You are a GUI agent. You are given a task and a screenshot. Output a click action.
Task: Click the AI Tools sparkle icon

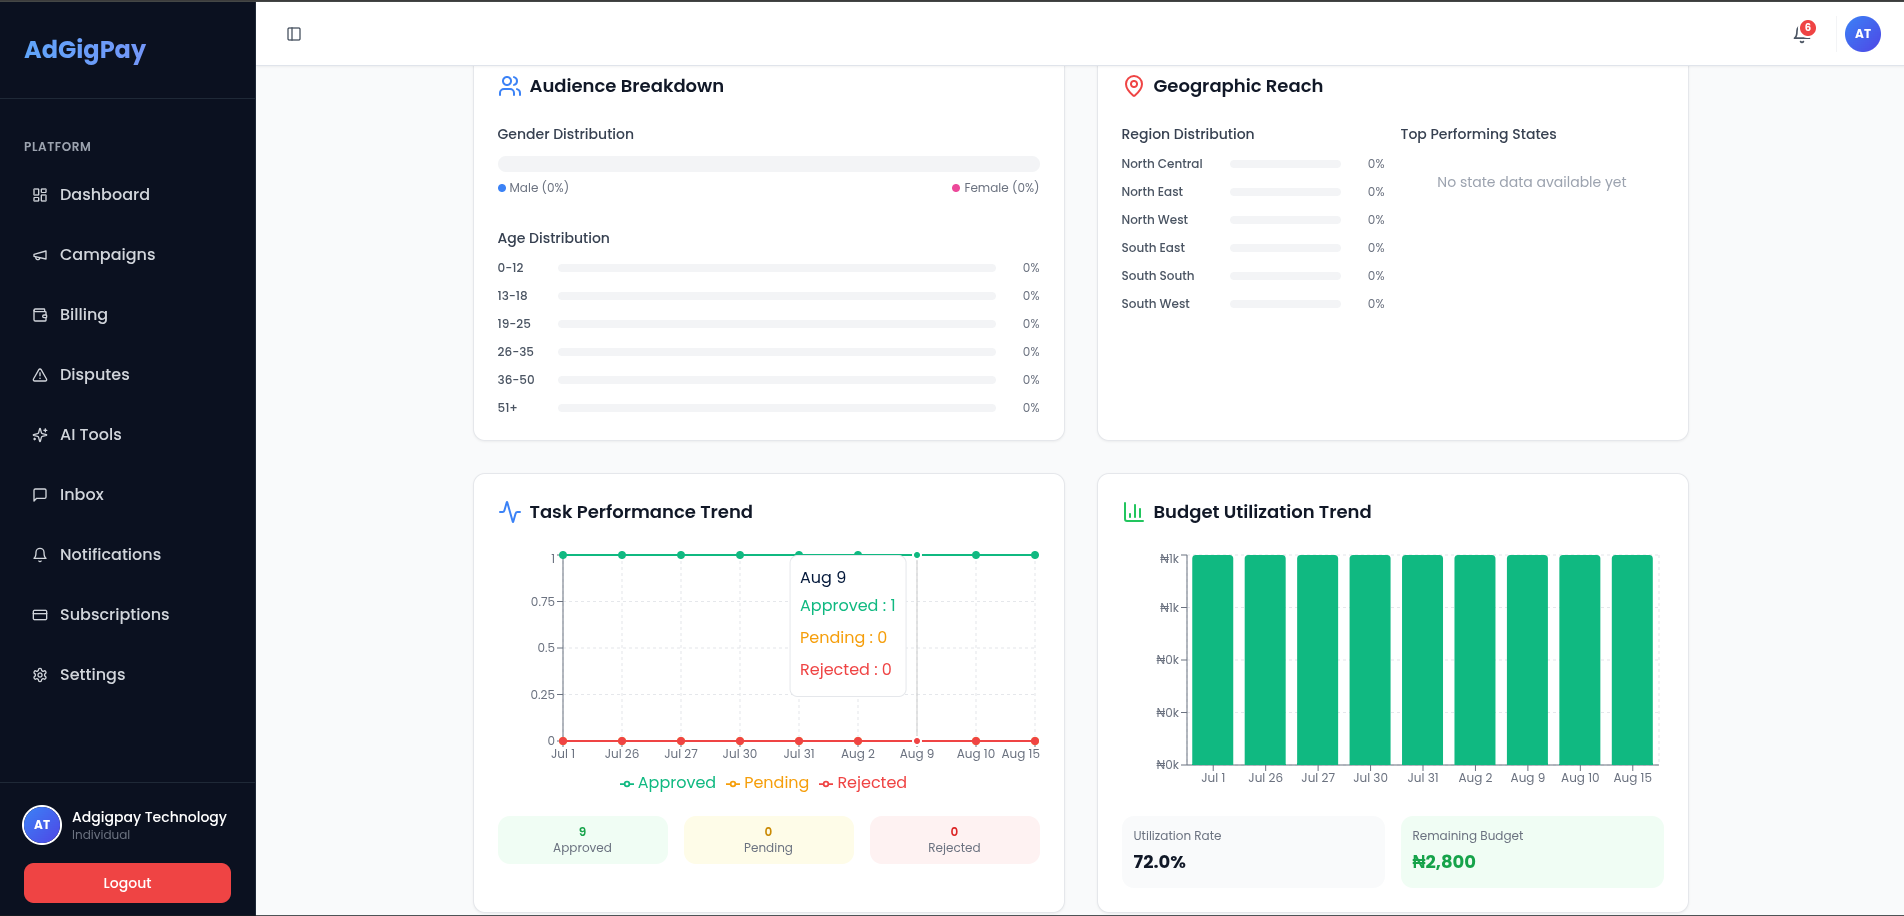40,435
